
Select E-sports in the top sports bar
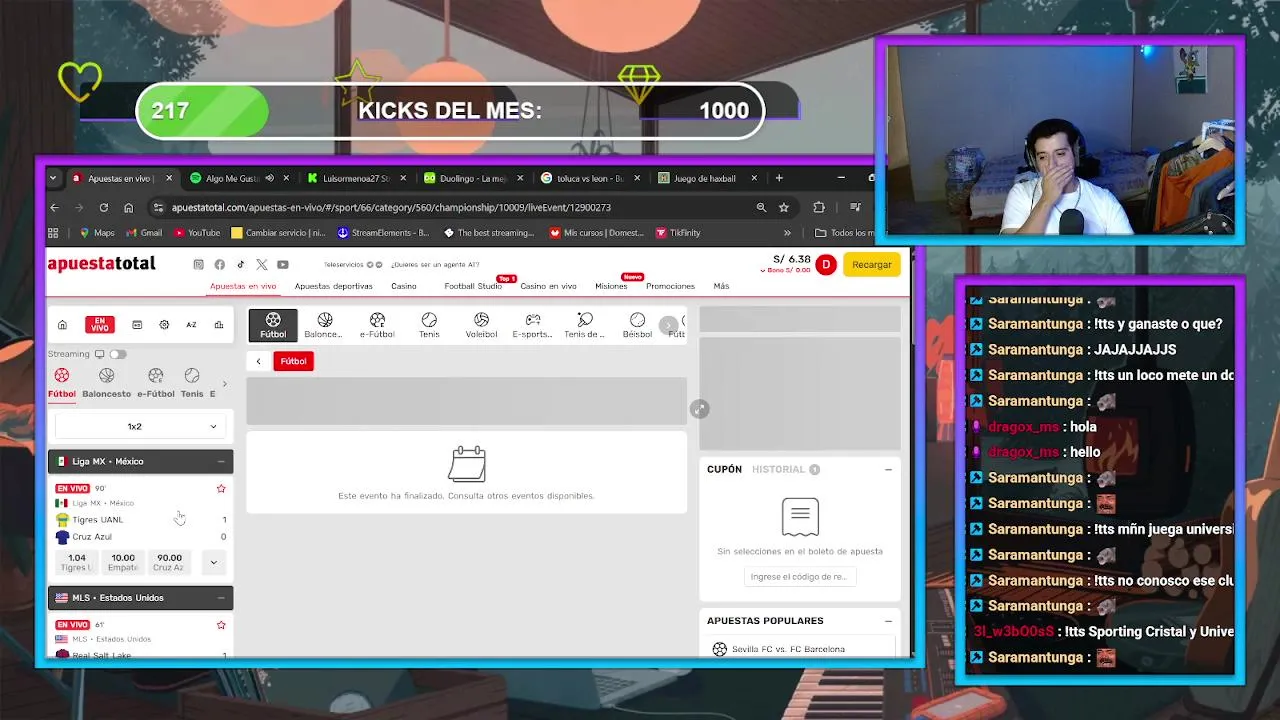pyautogui.click(x=532, y=325)
